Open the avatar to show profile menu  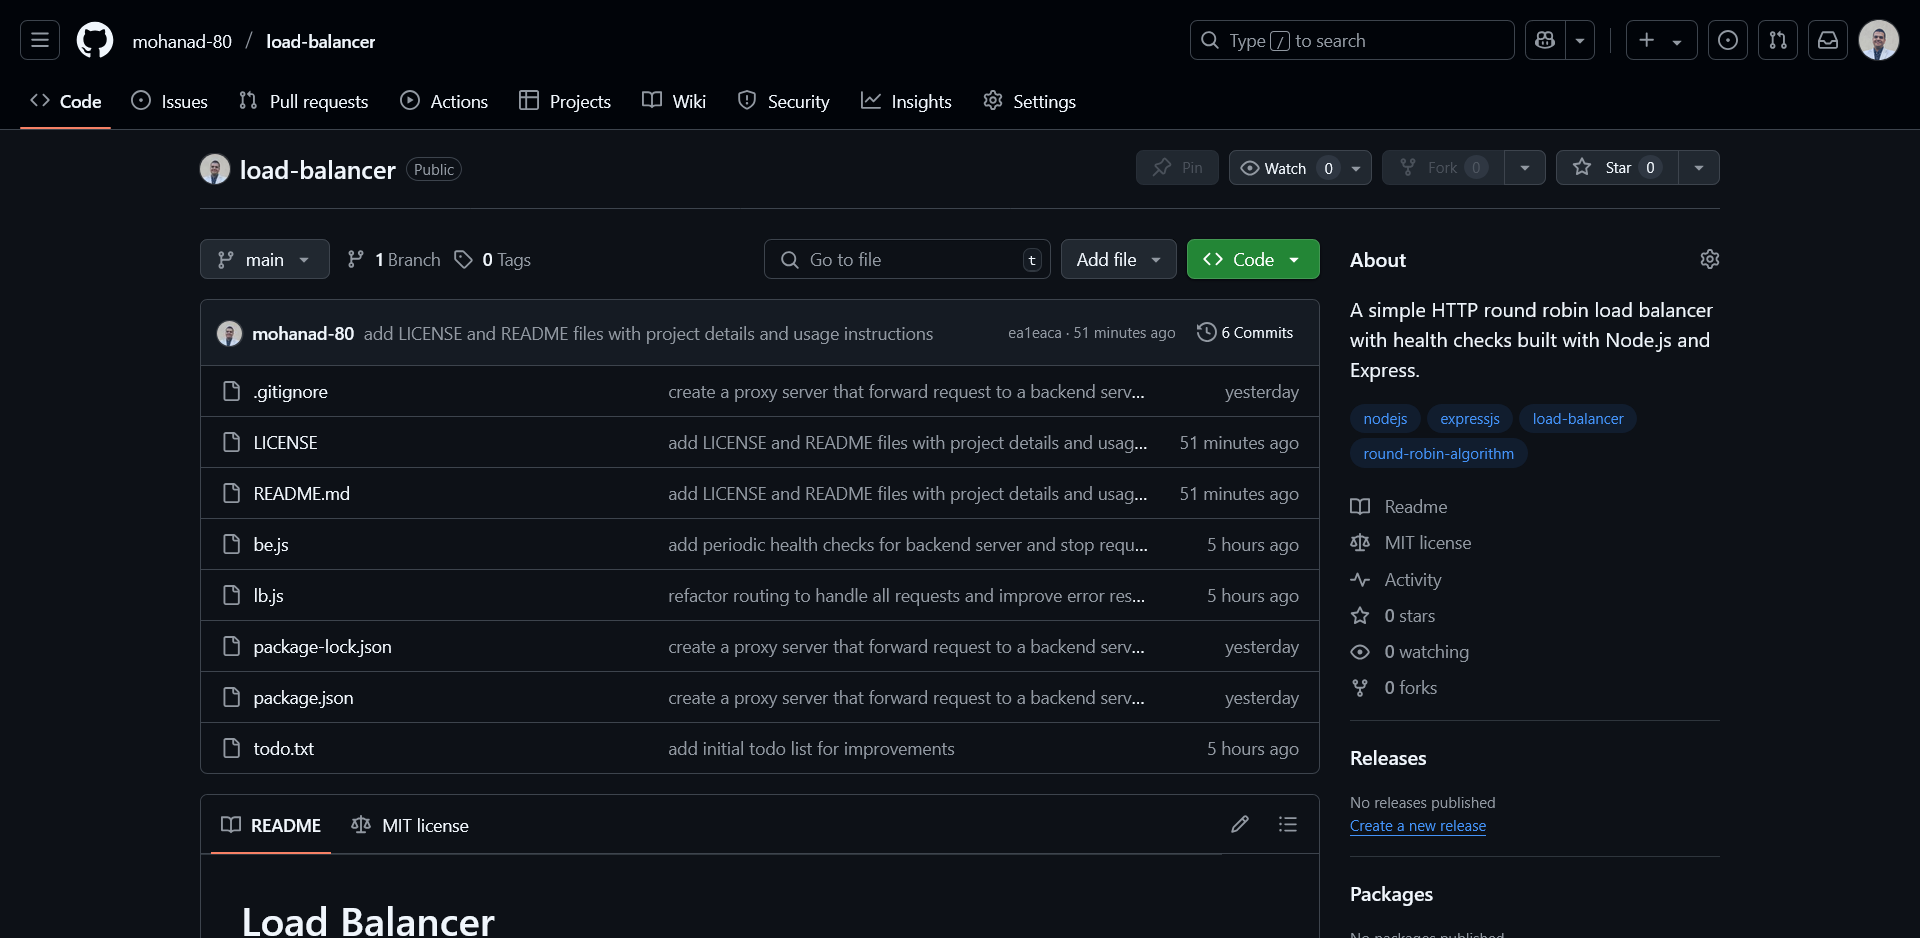click(x=1879, y=40)
